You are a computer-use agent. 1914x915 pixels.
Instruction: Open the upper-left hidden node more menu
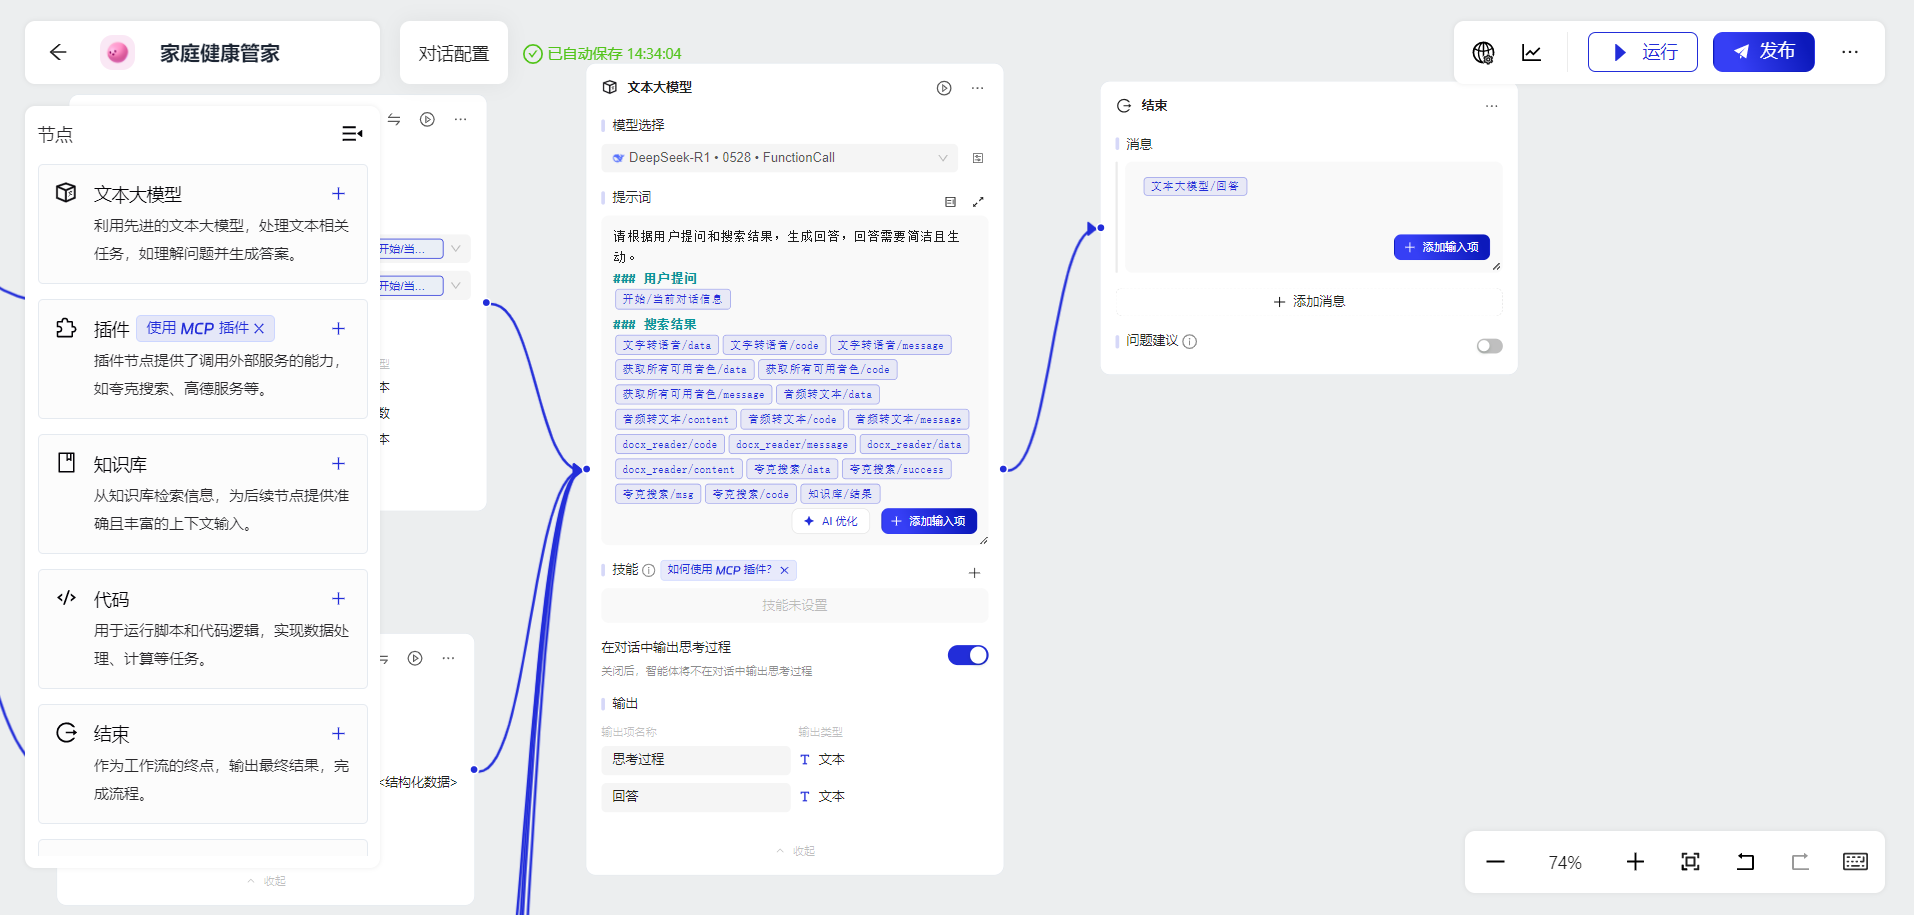[460, 119]
